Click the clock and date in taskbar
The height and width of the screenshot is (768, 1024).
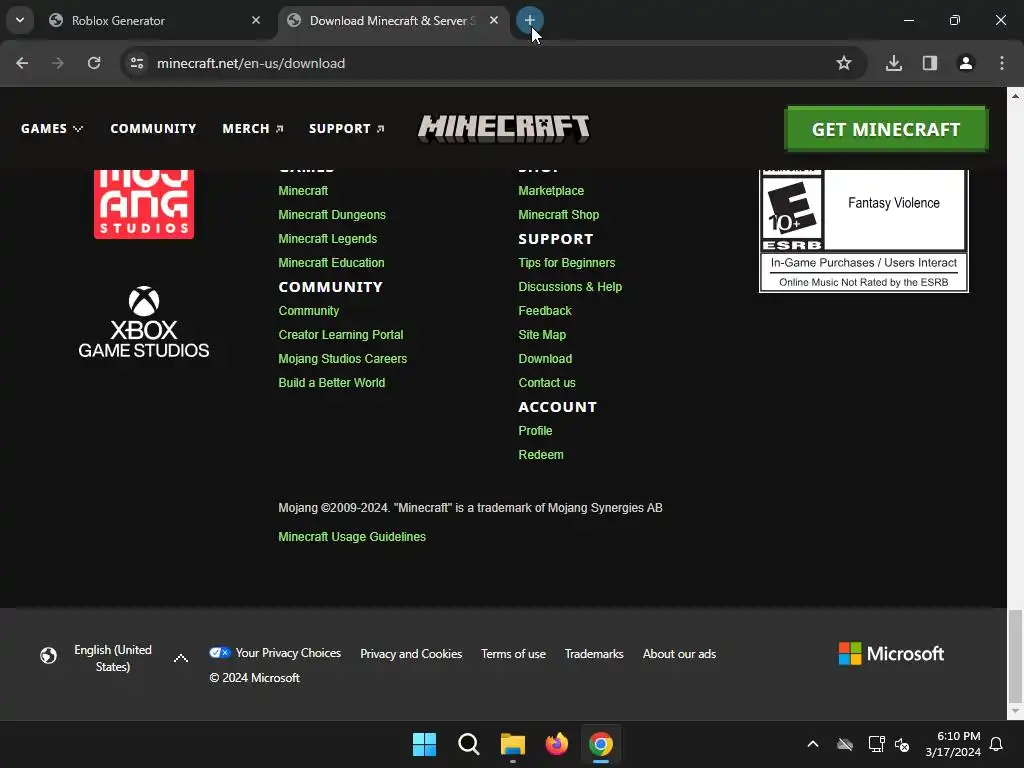pyautogui.click(x=953, y=744)
